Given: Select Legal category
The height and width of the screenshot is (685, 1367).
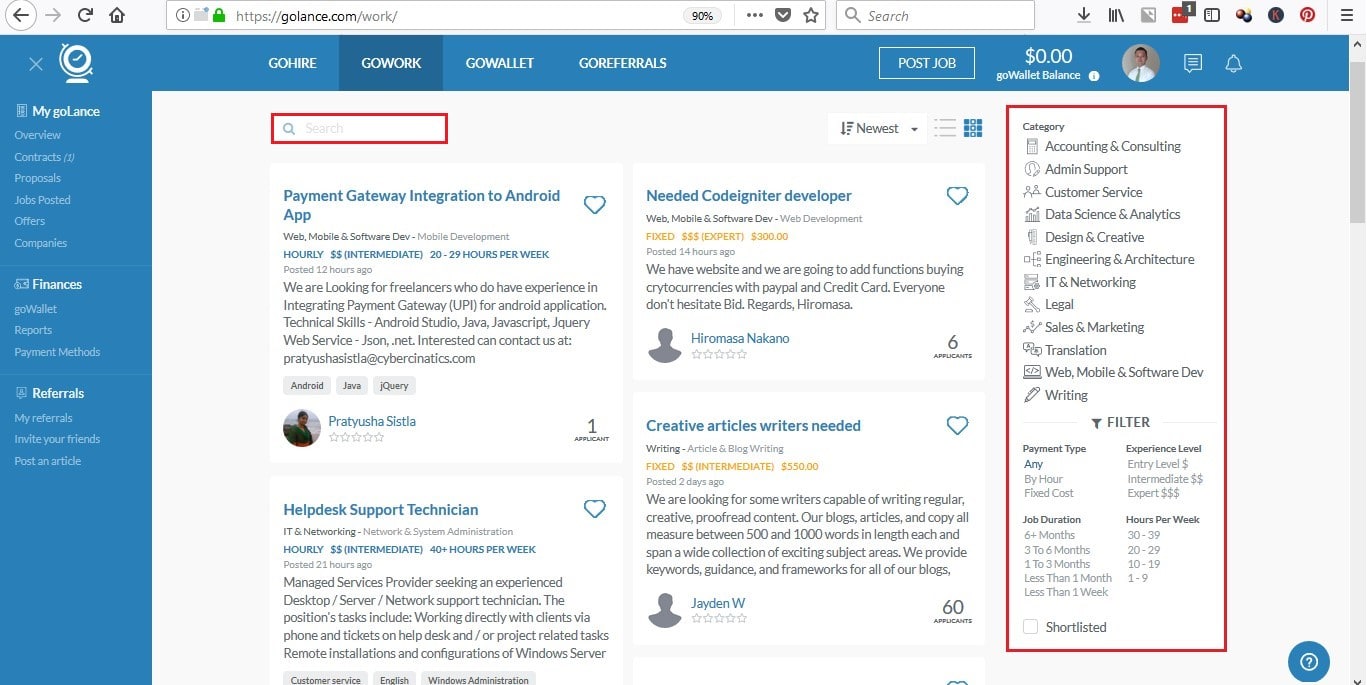Looking at the screenshot, I should [1059, 304].
